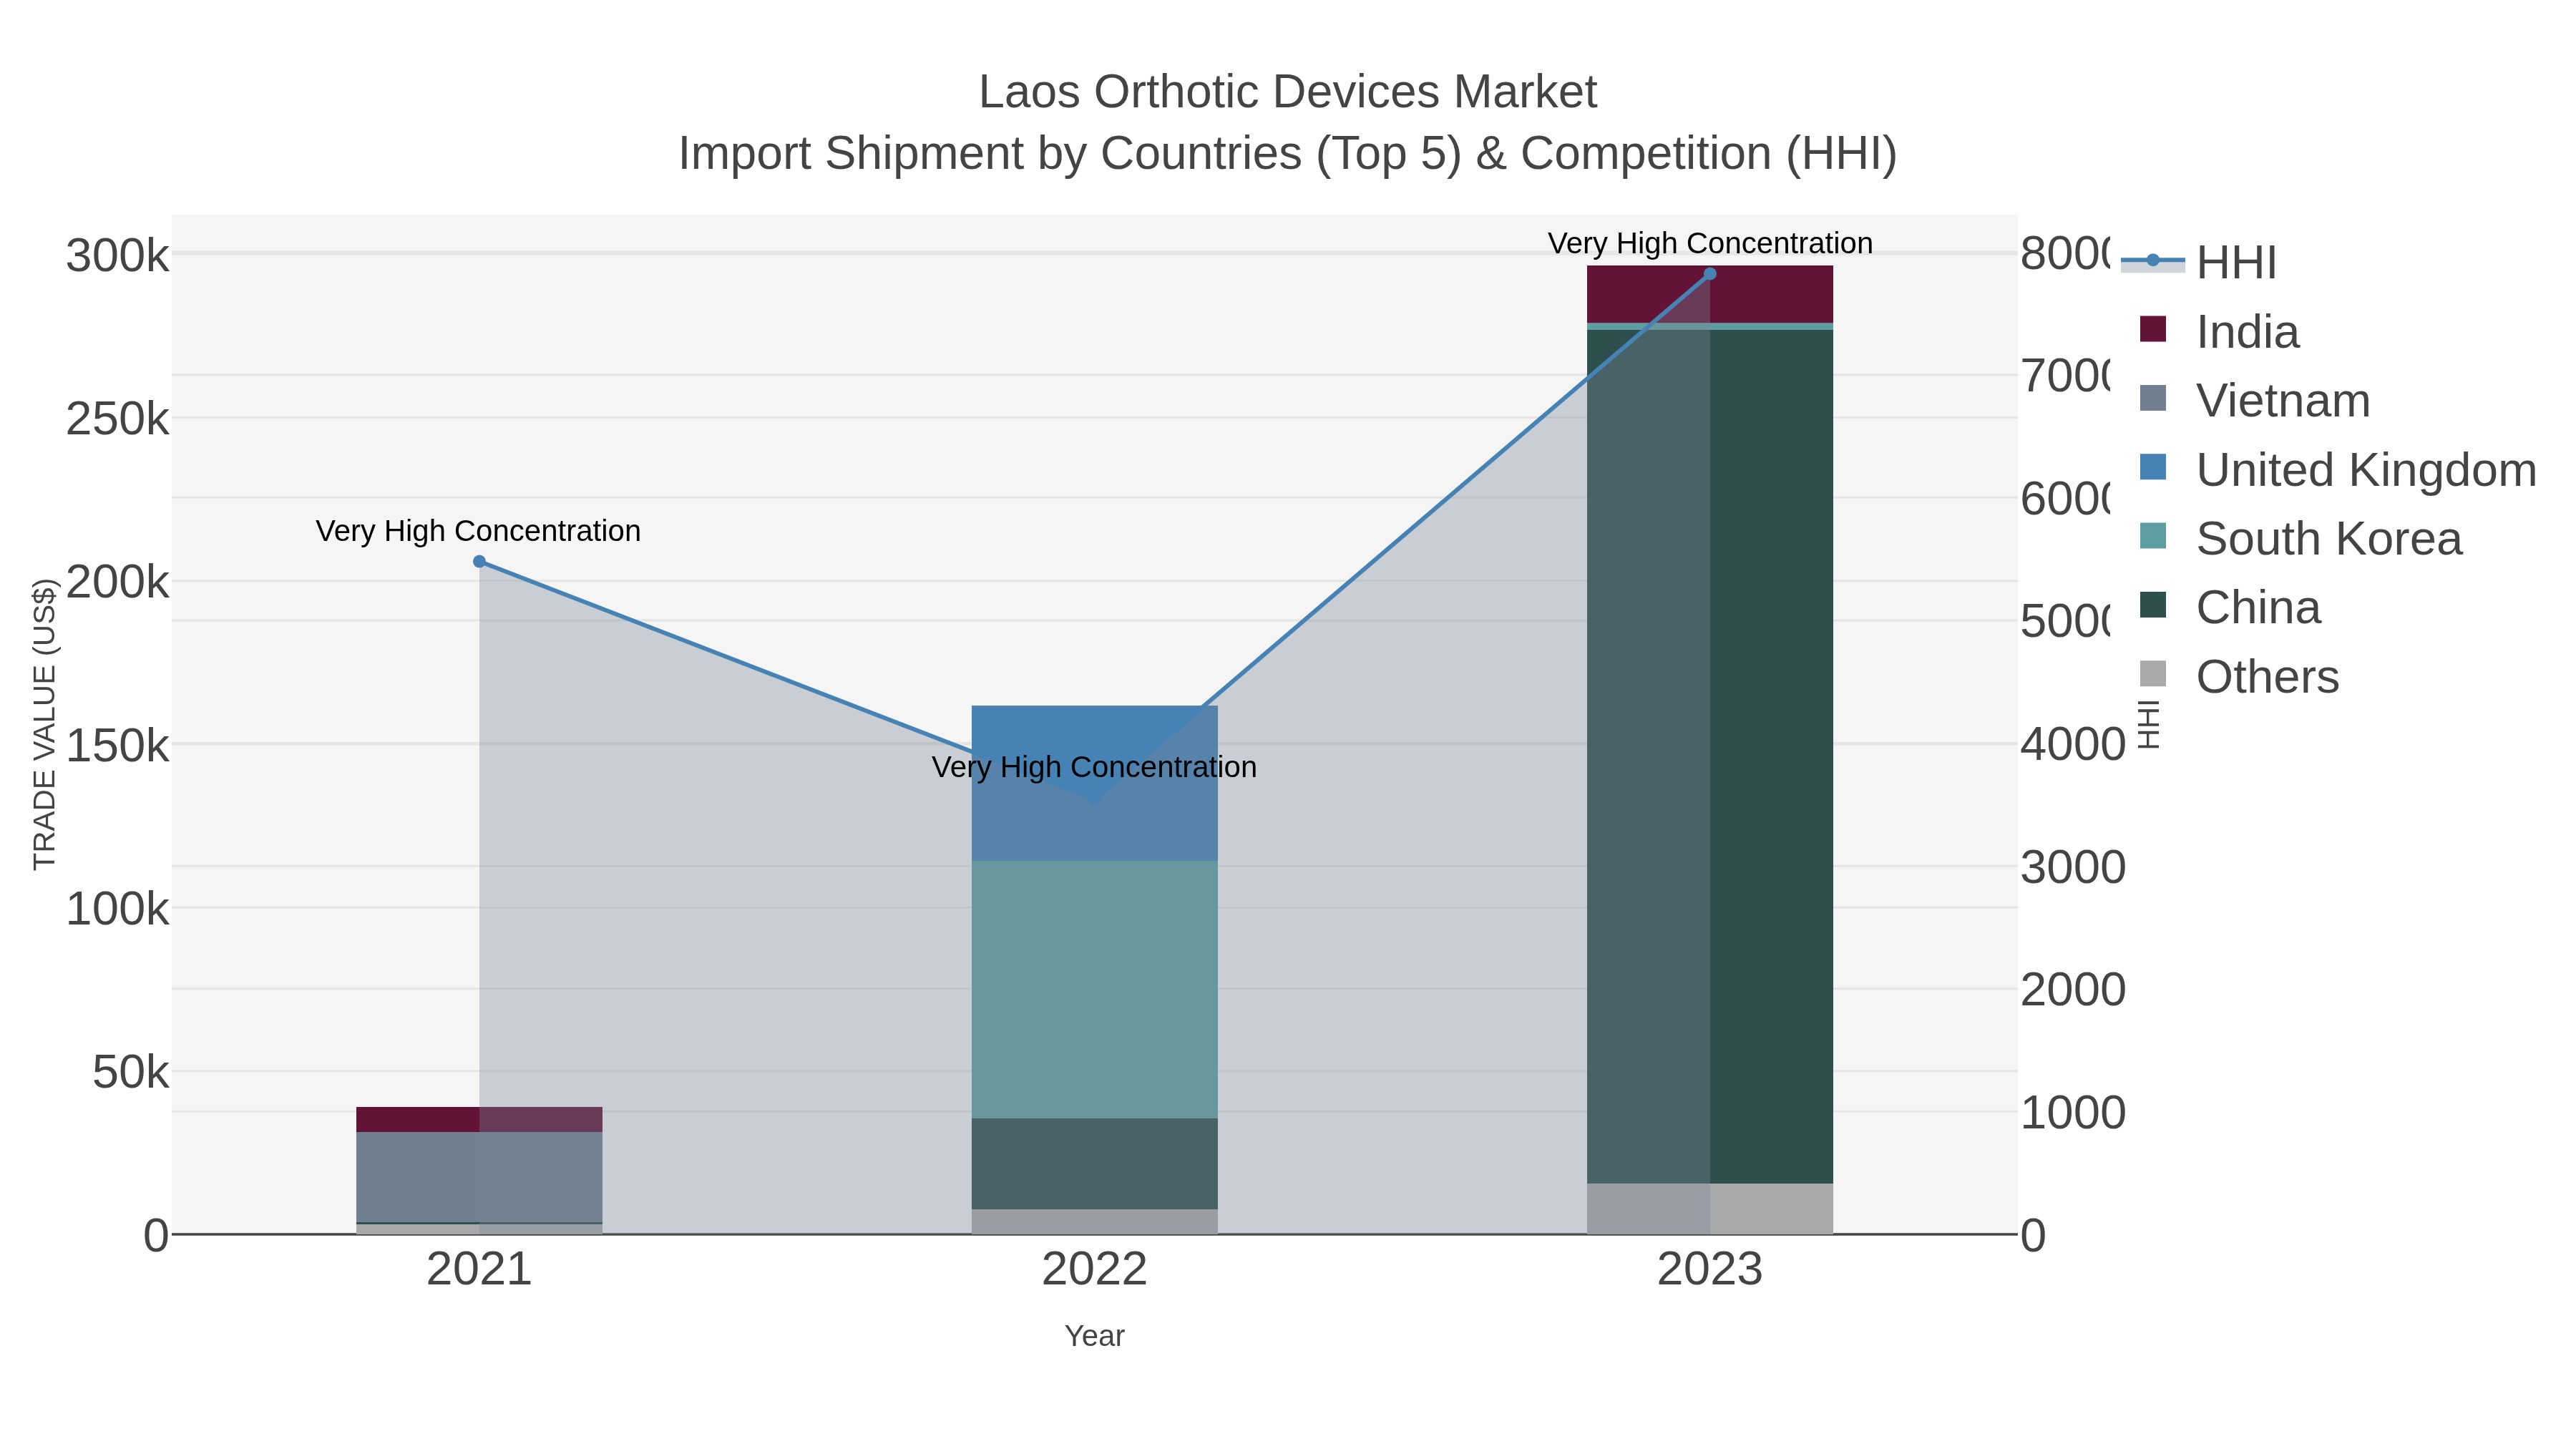This screenshot has height=1449, width=2576.
Task: Click the China bar segment for 2022
Action: pos(1094,1164)
